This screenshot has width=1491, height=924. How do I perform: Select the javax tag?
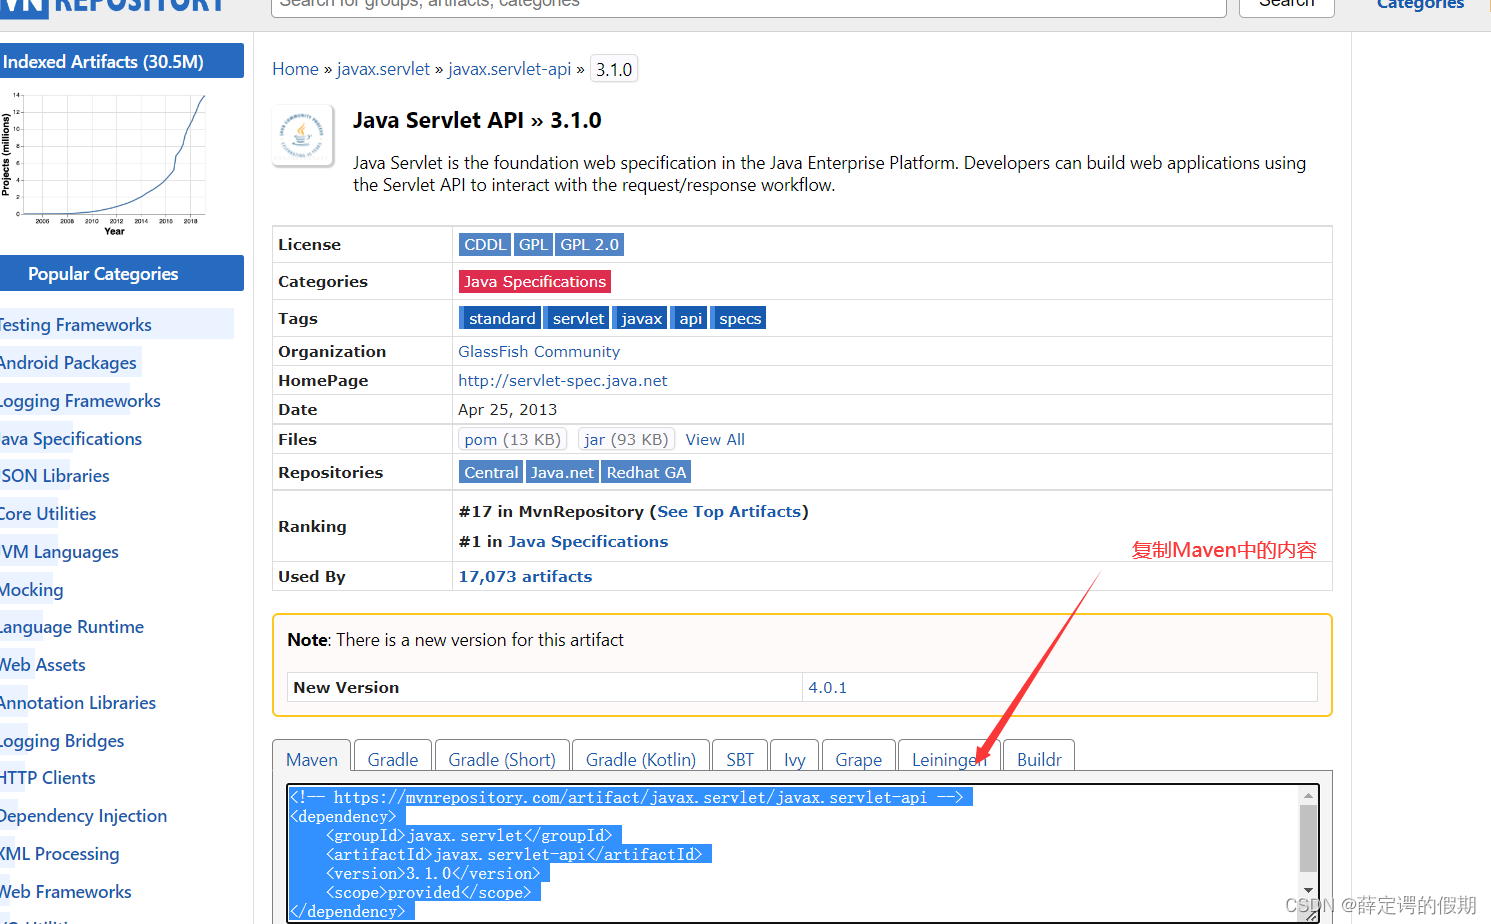click(640, 319)
